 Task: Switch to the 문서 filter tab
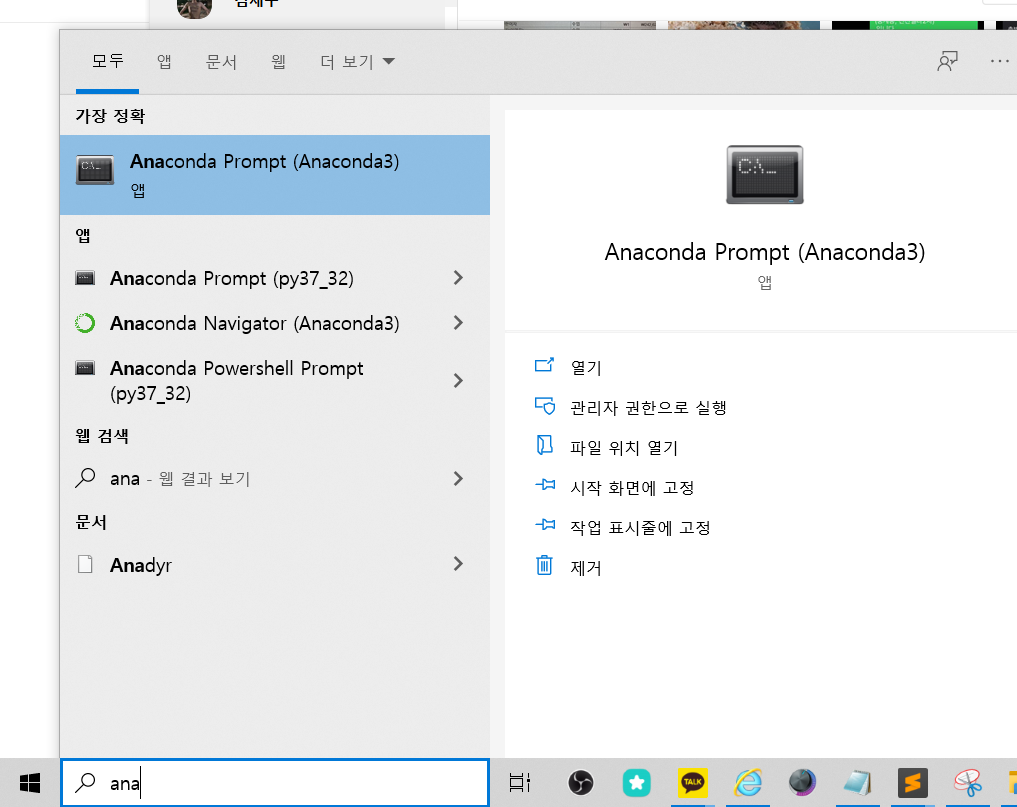(221, 62)
